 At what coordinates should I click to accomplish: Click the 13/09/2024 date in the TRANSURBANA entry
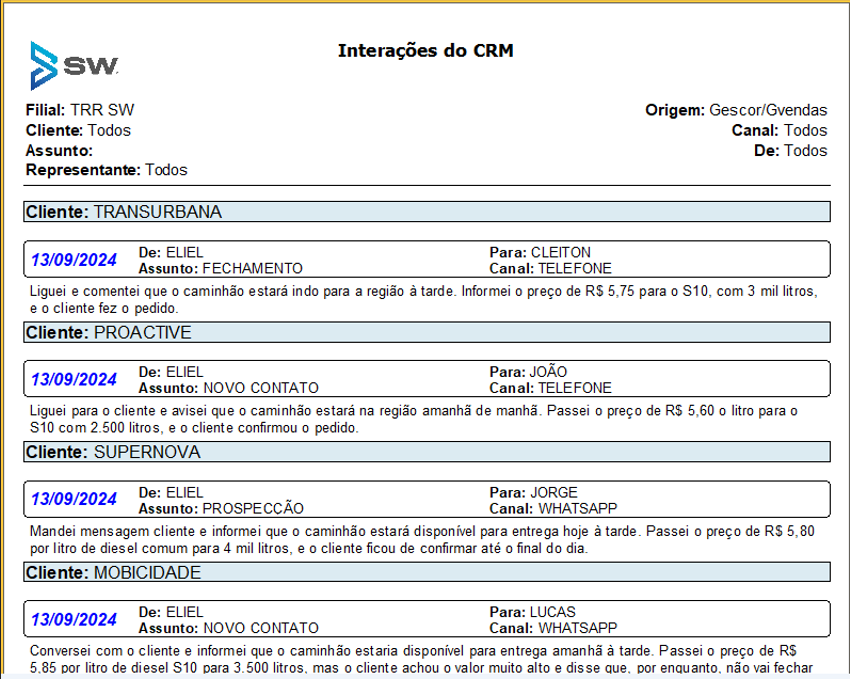click(x=74, y=260)
